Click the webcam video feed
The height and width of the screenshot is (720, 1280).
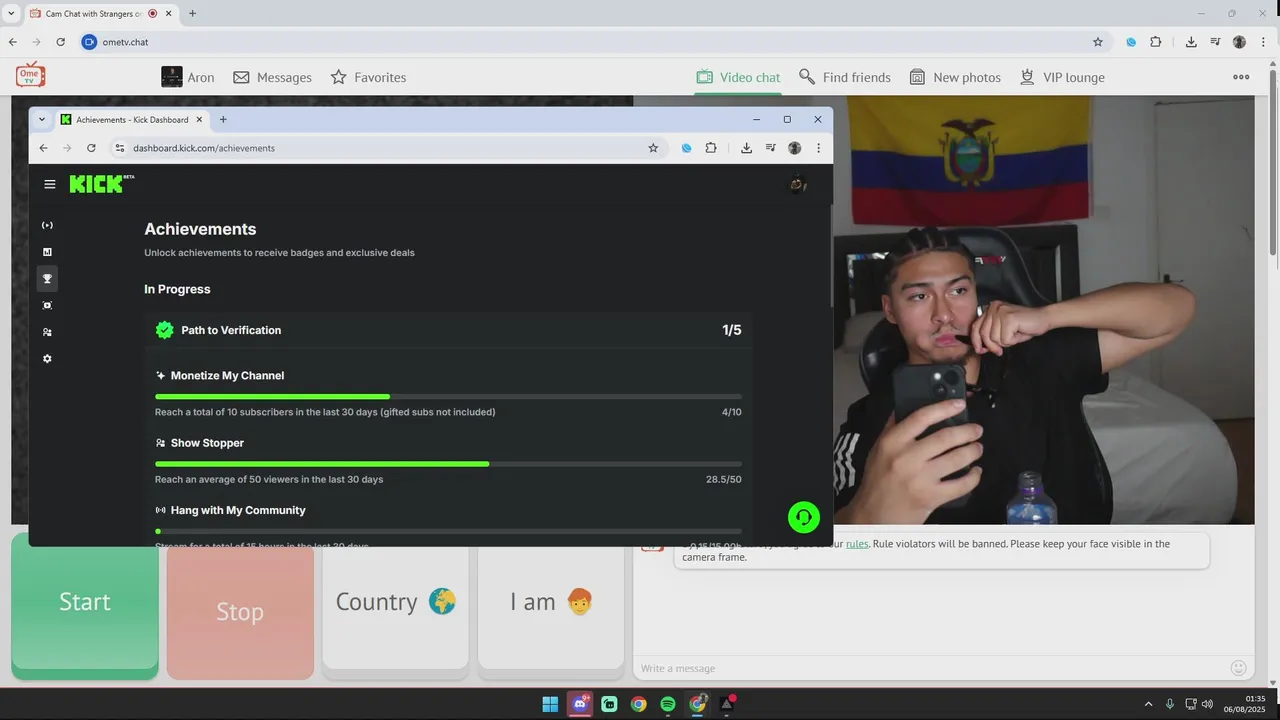(x=1043, y=310)
